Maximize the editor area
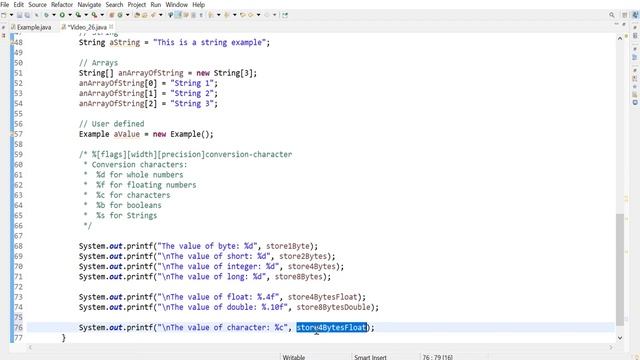Viewport: 640px width, 360px height. (x=624, y=24)
